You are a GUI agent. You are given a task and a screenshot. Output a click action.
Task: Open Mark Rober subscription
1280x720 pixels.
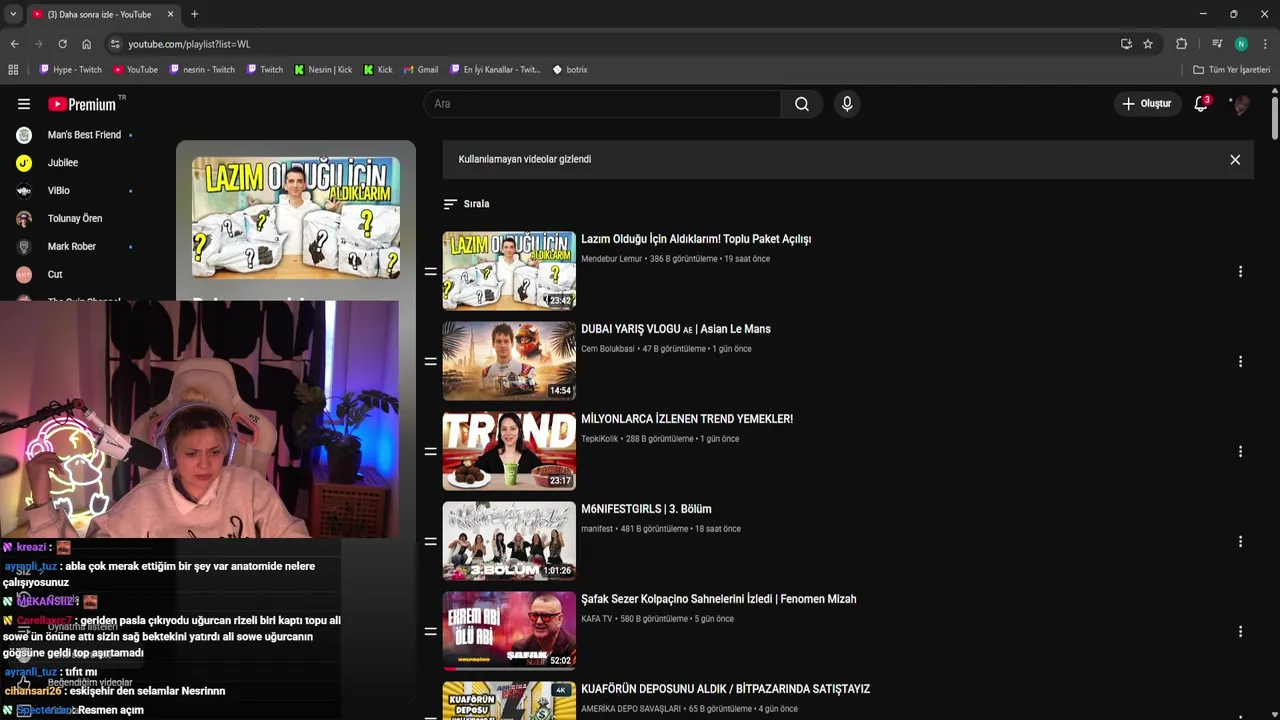[x=74, y=247]
